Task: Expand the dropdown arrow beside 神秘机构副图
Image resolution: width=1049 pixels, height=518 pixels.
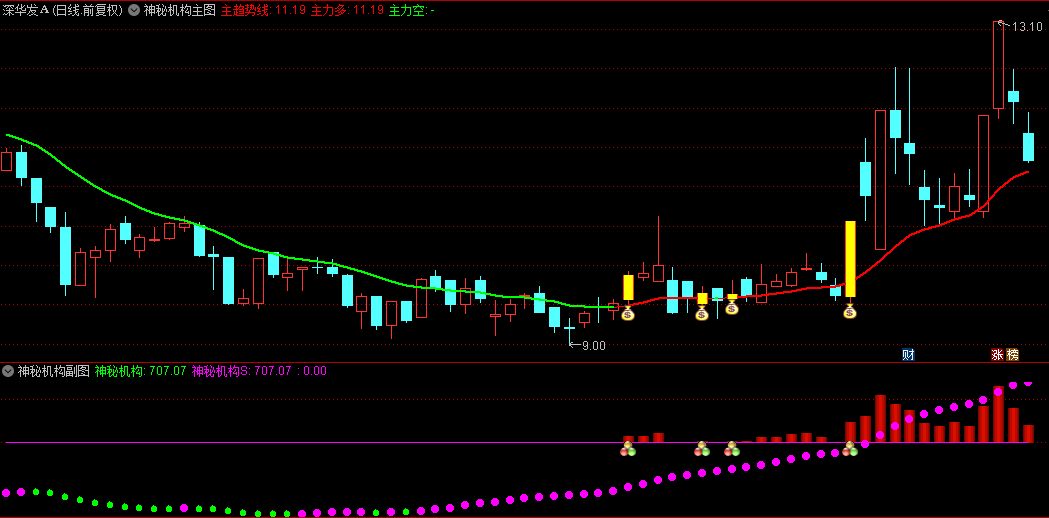Action: 8,371
